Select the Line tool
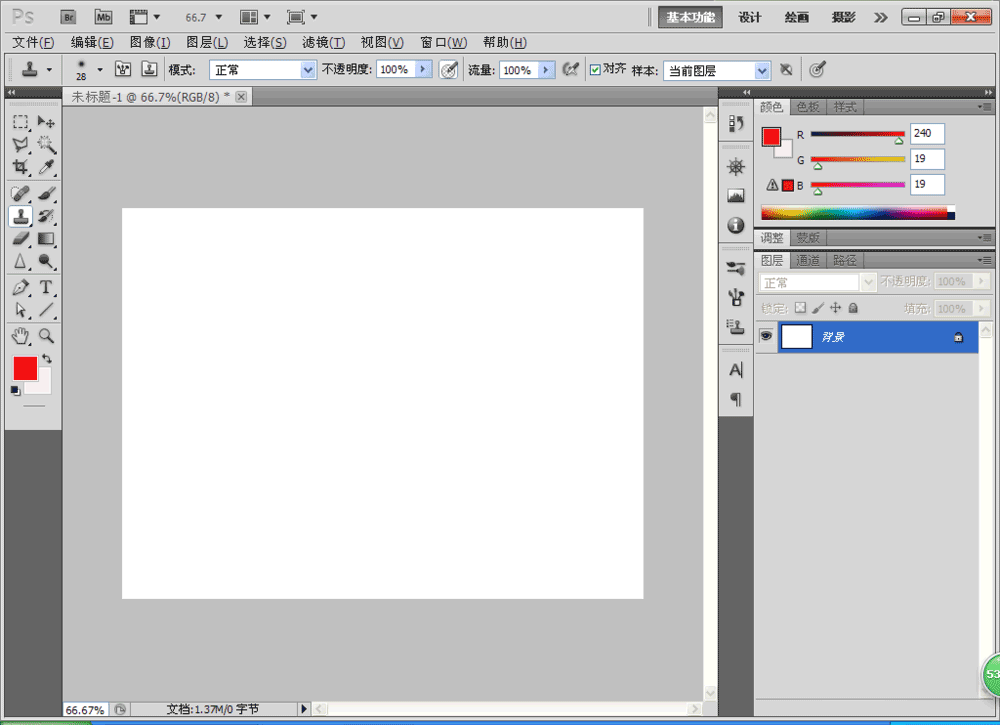Screen dimensions: 1000x725 point(46,311)
